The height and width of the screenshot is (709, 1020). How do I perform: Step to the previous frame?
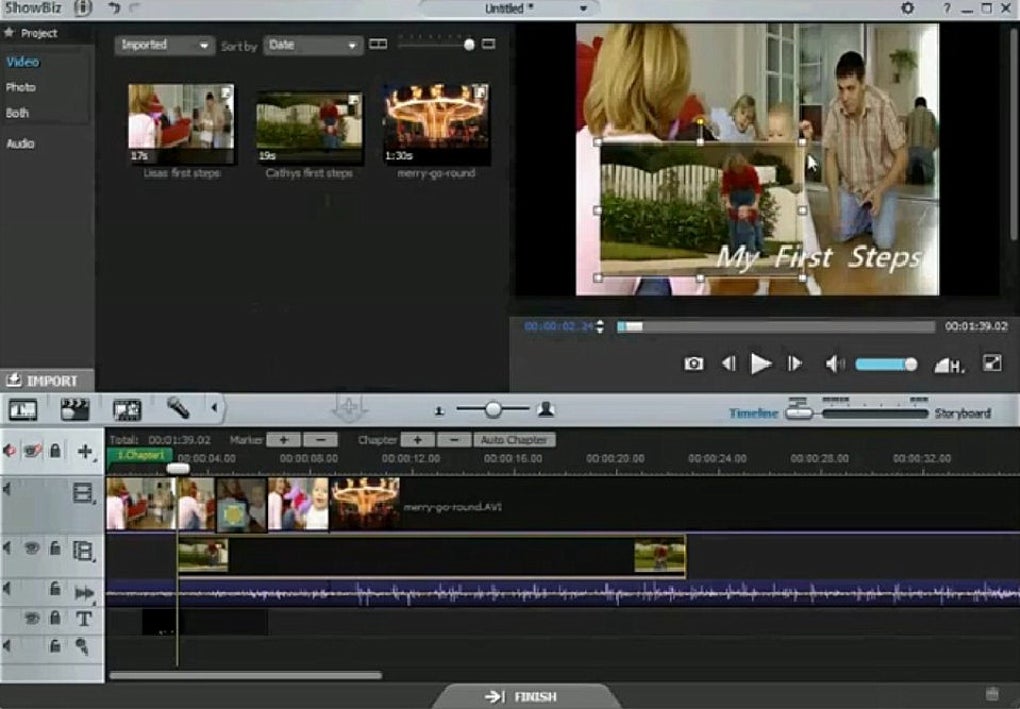click(729, 364)
